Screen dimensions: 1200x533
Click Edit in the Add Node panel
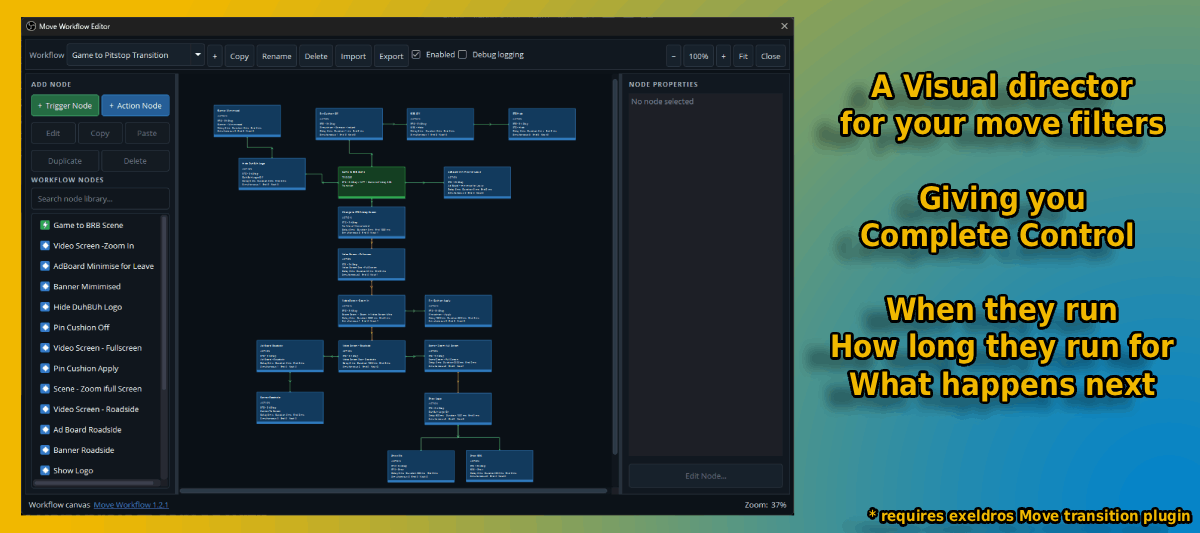[53, 132]
